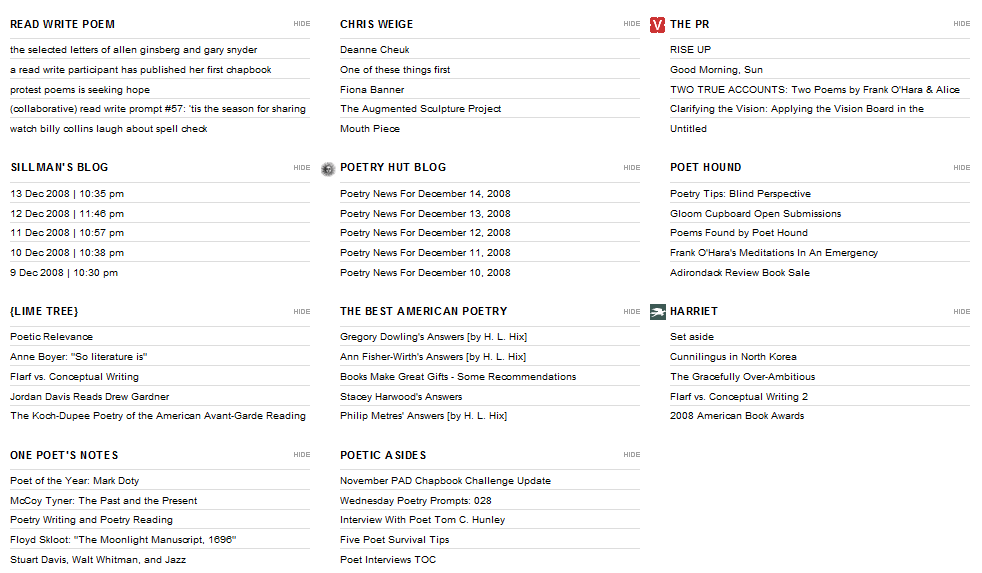Open 'Adirondack Review Book Sale' post

point(740,272)
